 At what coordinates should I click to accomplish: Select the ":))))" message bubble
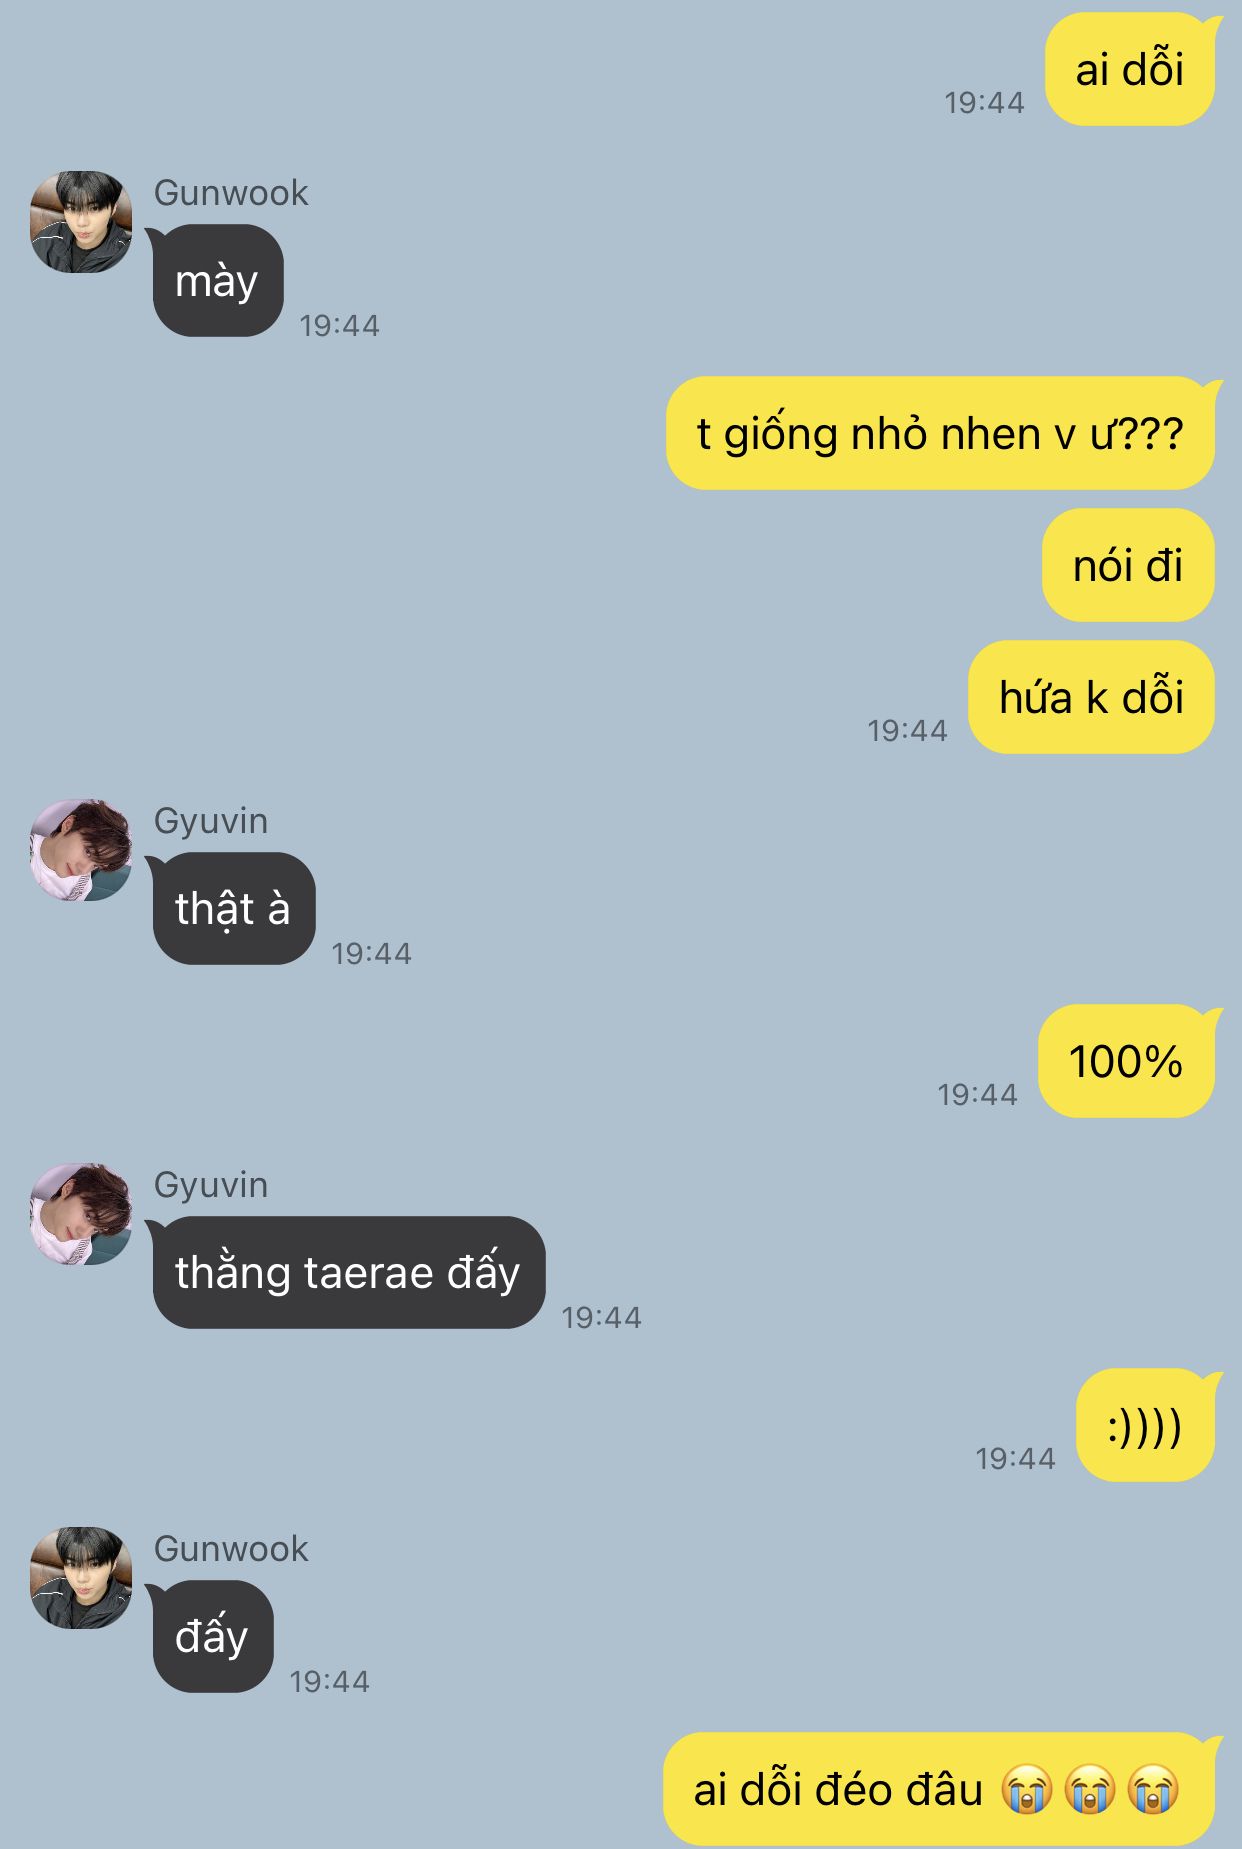(x=1146, y=1425)
